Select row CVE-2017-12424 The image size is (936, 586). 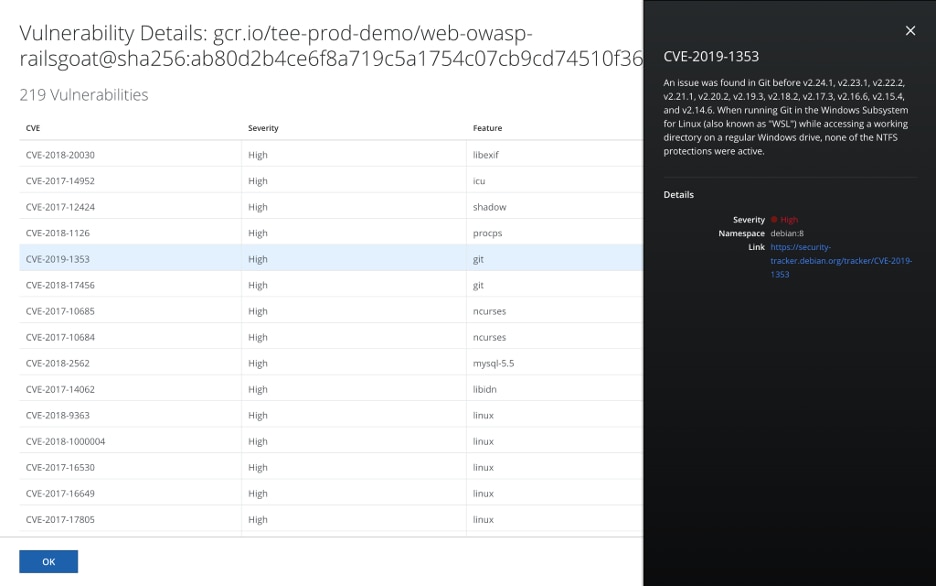[331, 207]
